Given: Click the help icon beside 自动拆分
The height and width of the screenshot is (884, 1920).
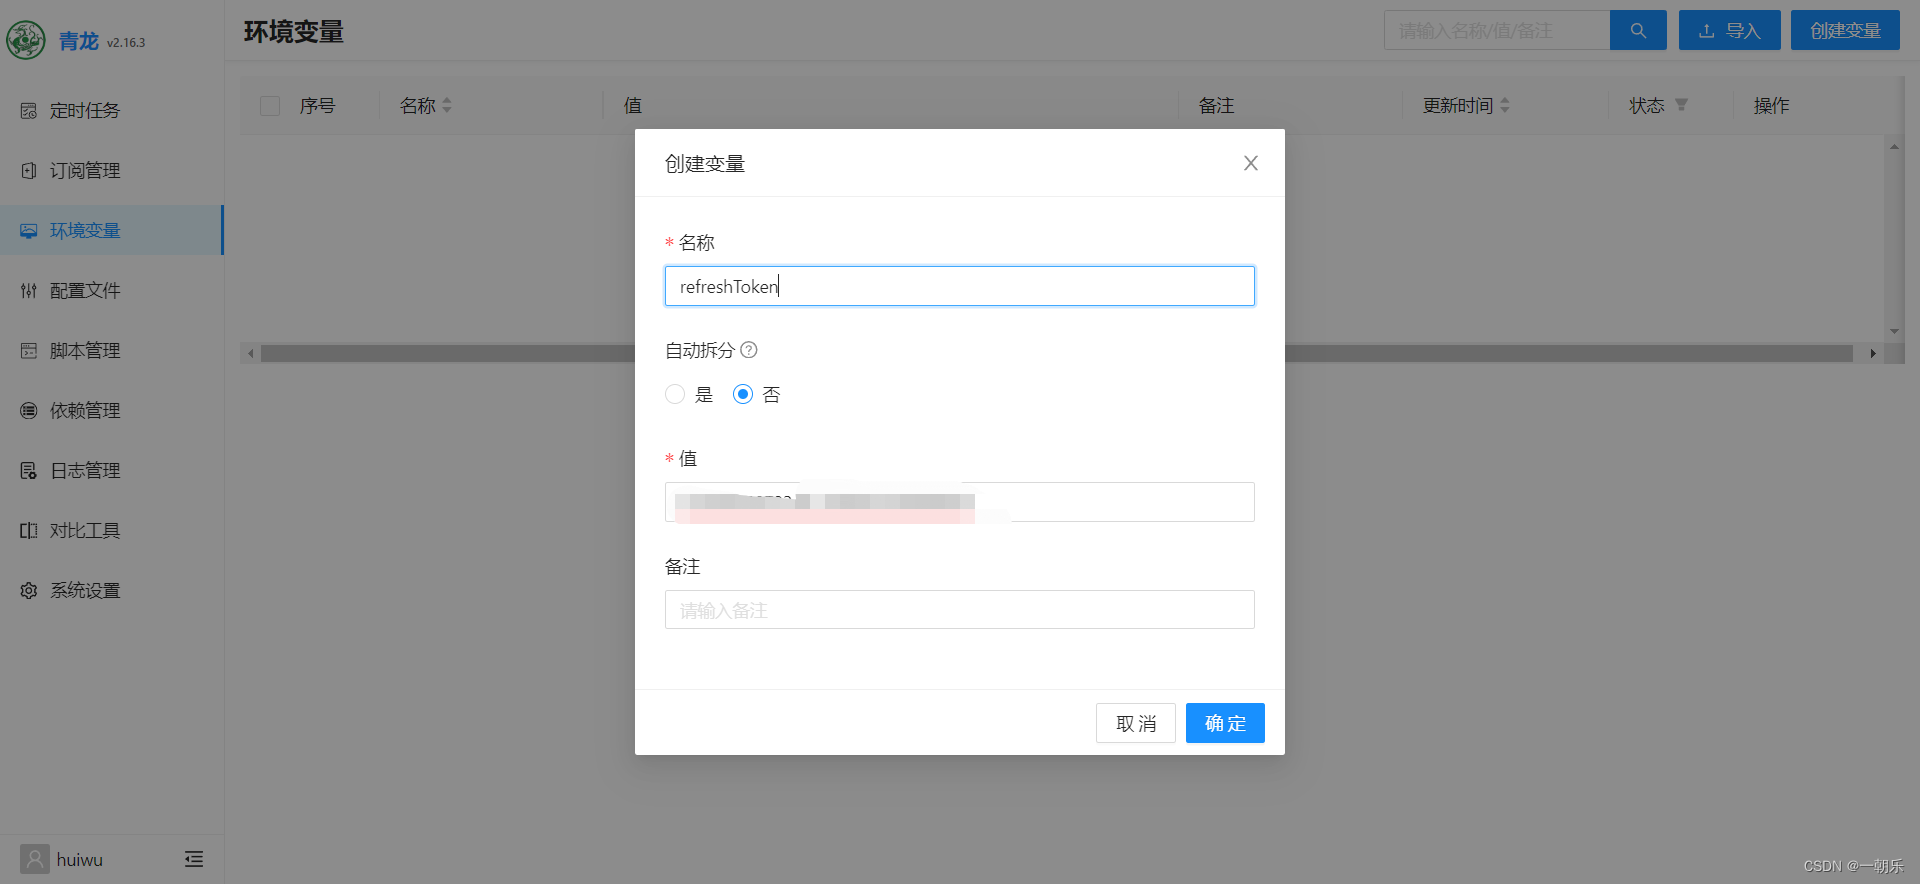Looking at the screenshot, I should 749,350.
